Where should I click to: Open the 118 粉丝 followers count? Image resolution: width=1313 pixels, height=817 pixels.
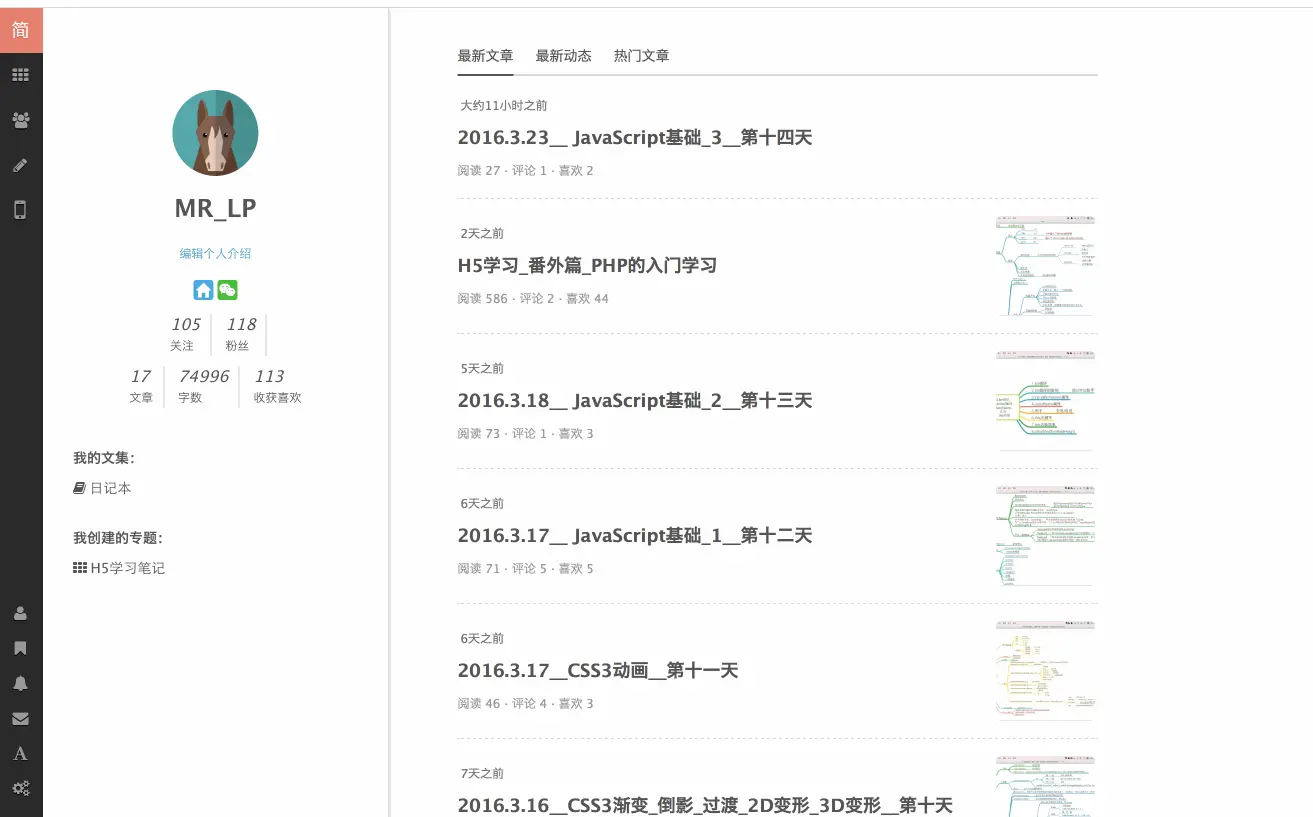240,334
